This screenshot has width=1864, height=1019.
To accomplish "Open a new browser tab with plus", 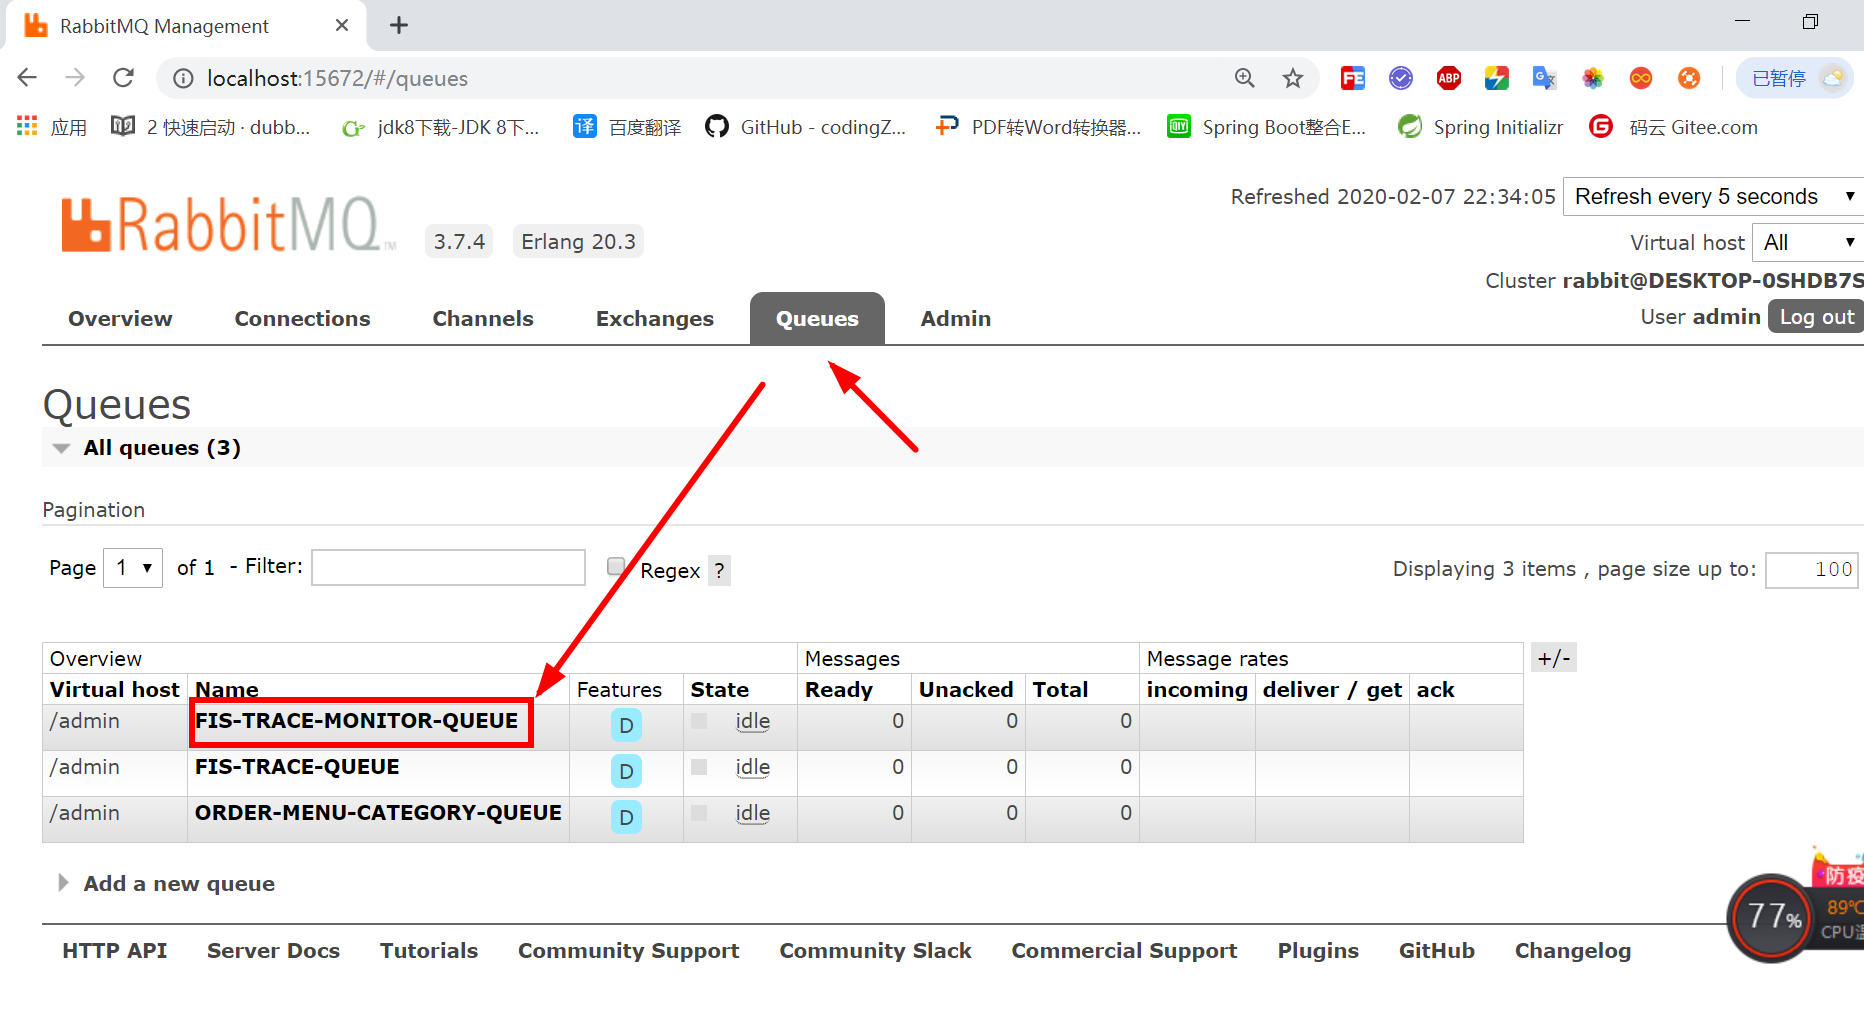I will click(399, 25).
